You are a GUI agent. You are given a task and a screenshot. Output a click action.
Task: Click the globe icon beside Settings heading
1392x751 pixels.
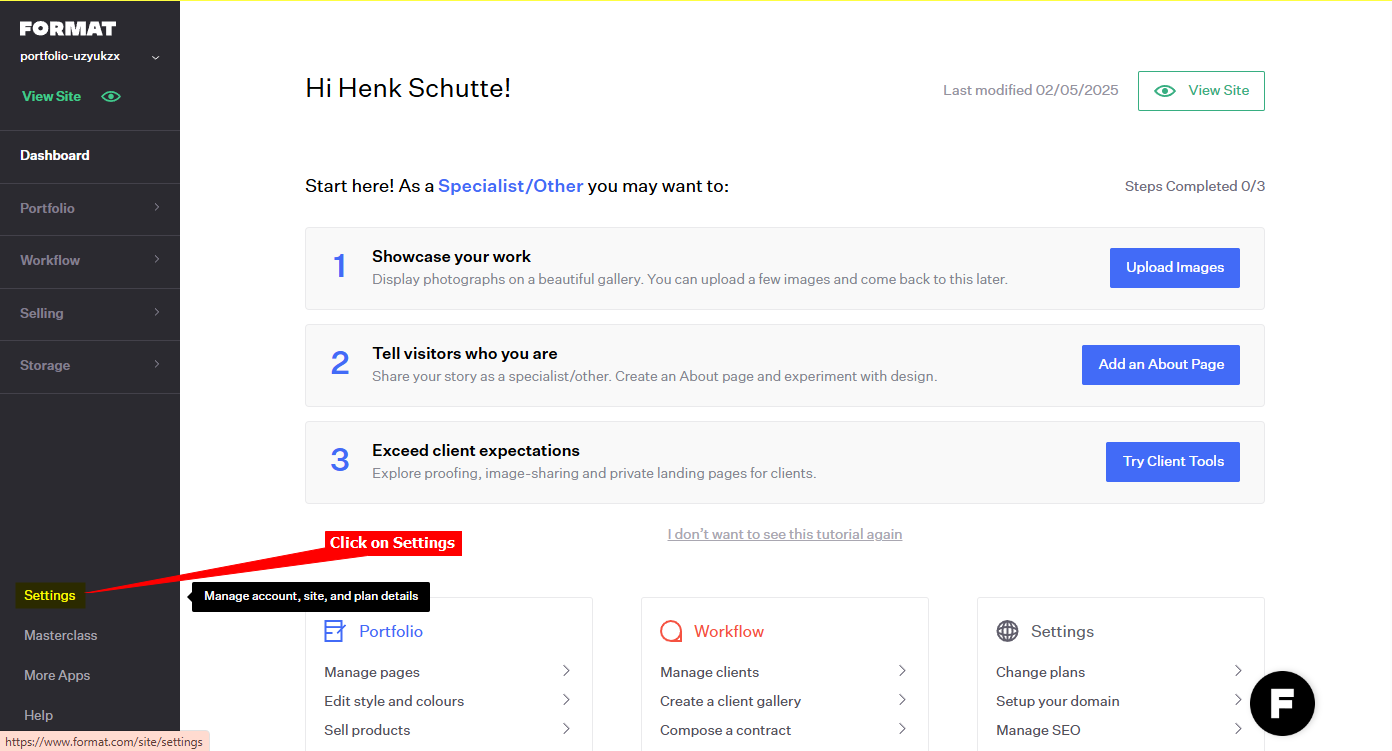1007,631
